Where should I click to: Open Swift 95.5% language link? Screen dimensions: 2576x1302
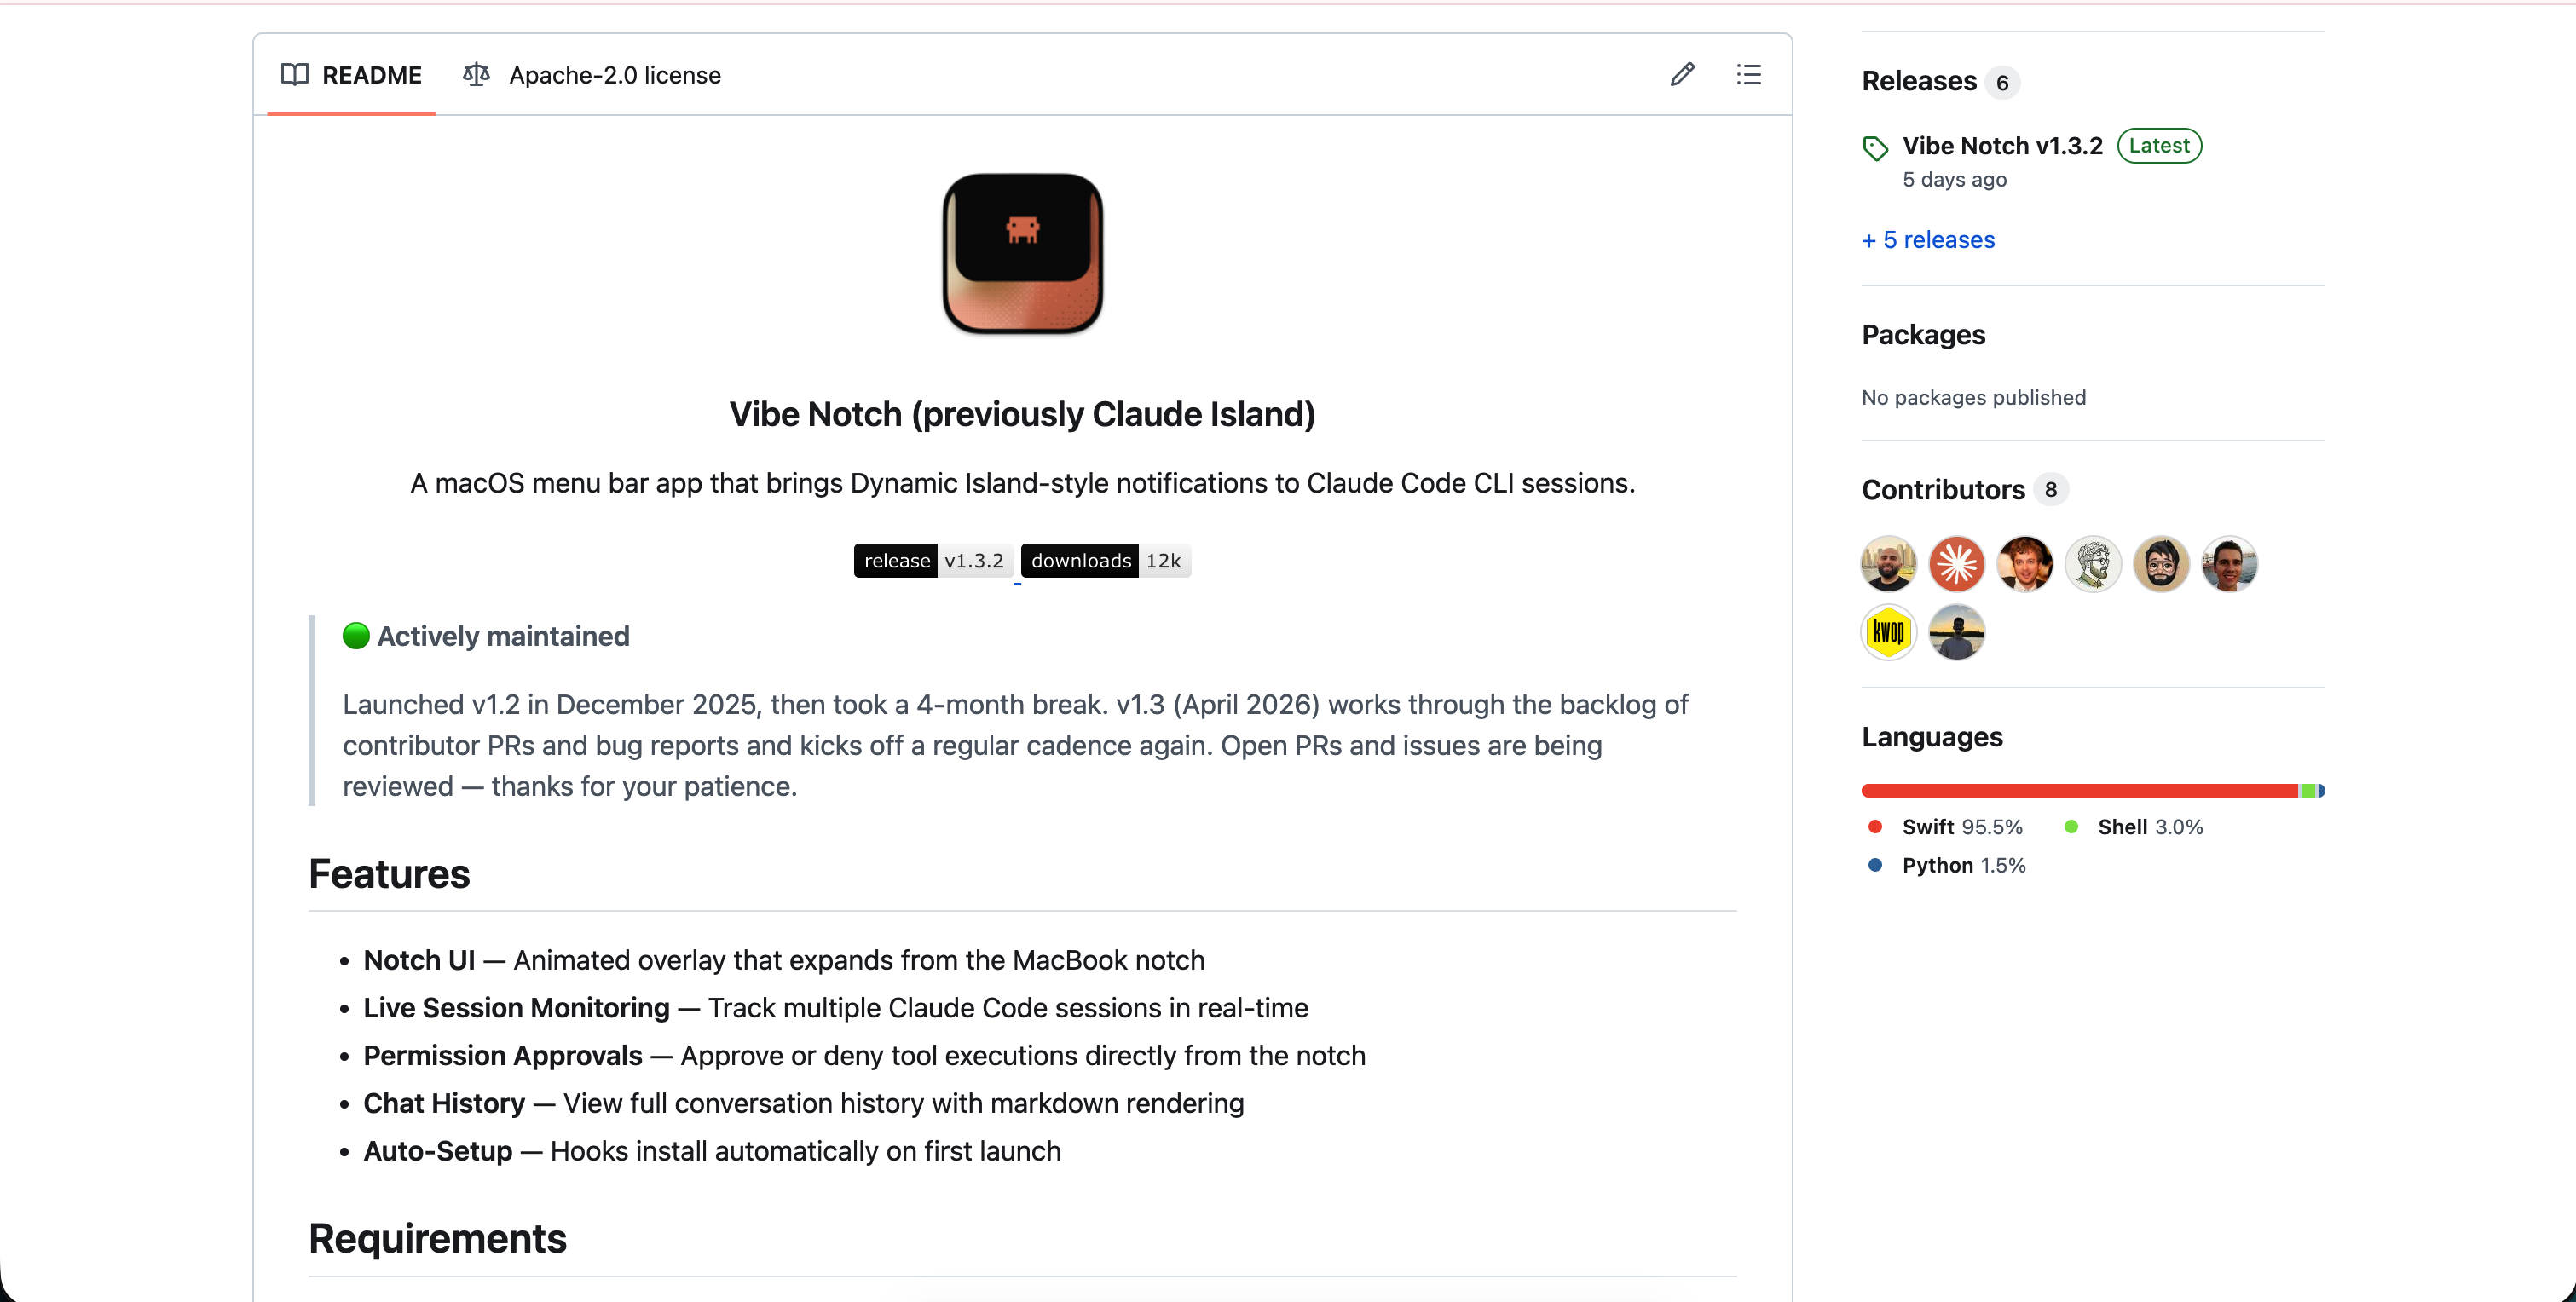[x=1961, y=827]
